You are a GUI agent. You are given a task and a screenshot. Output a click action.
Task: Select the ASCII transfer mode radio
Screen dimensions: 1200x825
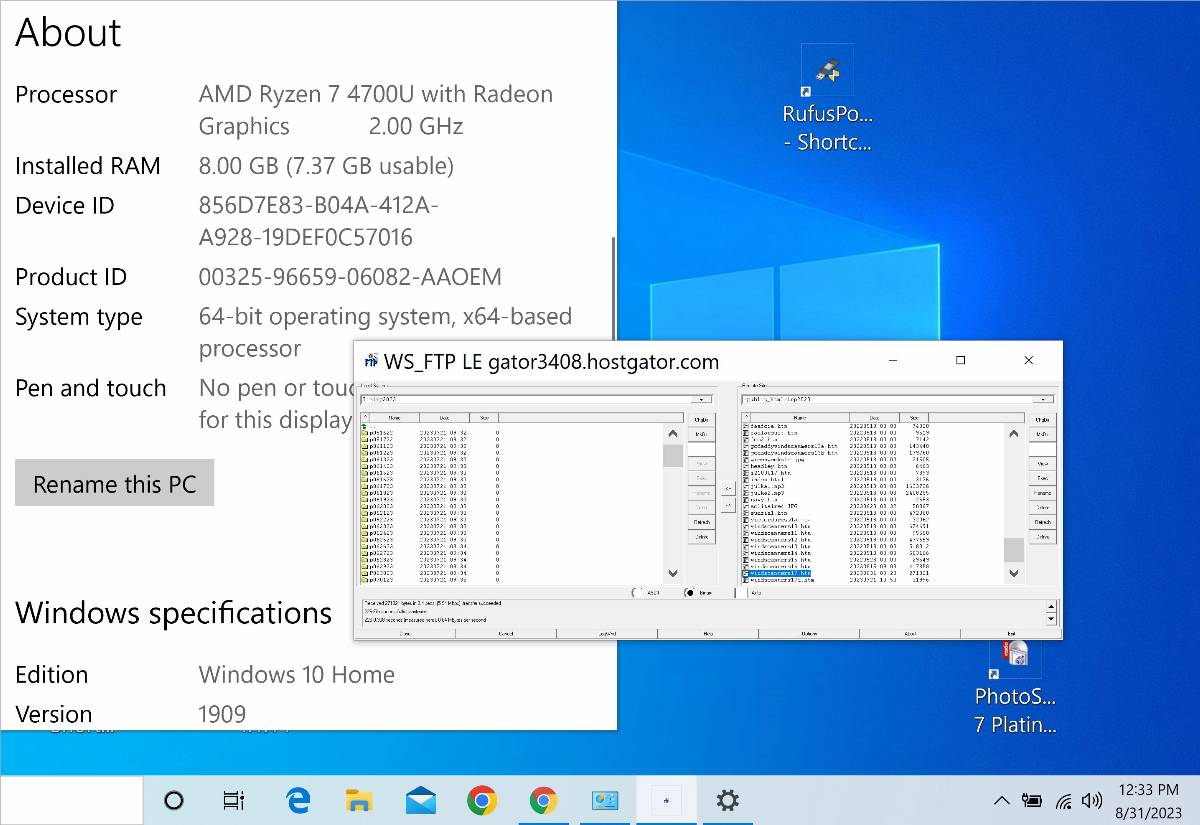click(636, 593)
